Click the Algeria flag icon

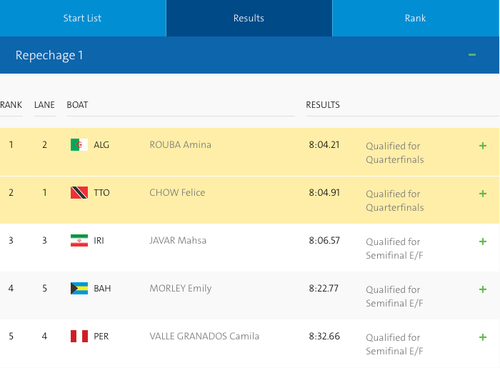pyautogui.click(x=79, y=145)
